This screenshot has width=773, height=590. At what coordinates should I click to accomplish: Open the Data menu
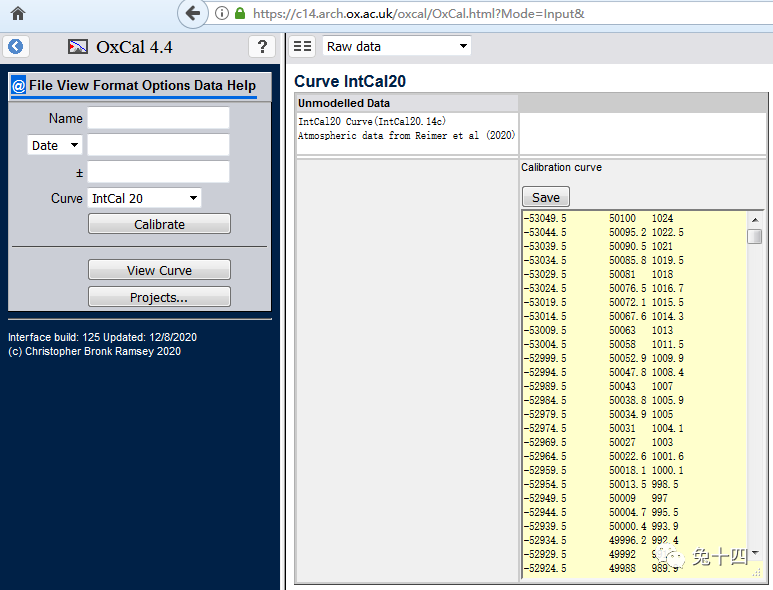(x=208, y=85)
